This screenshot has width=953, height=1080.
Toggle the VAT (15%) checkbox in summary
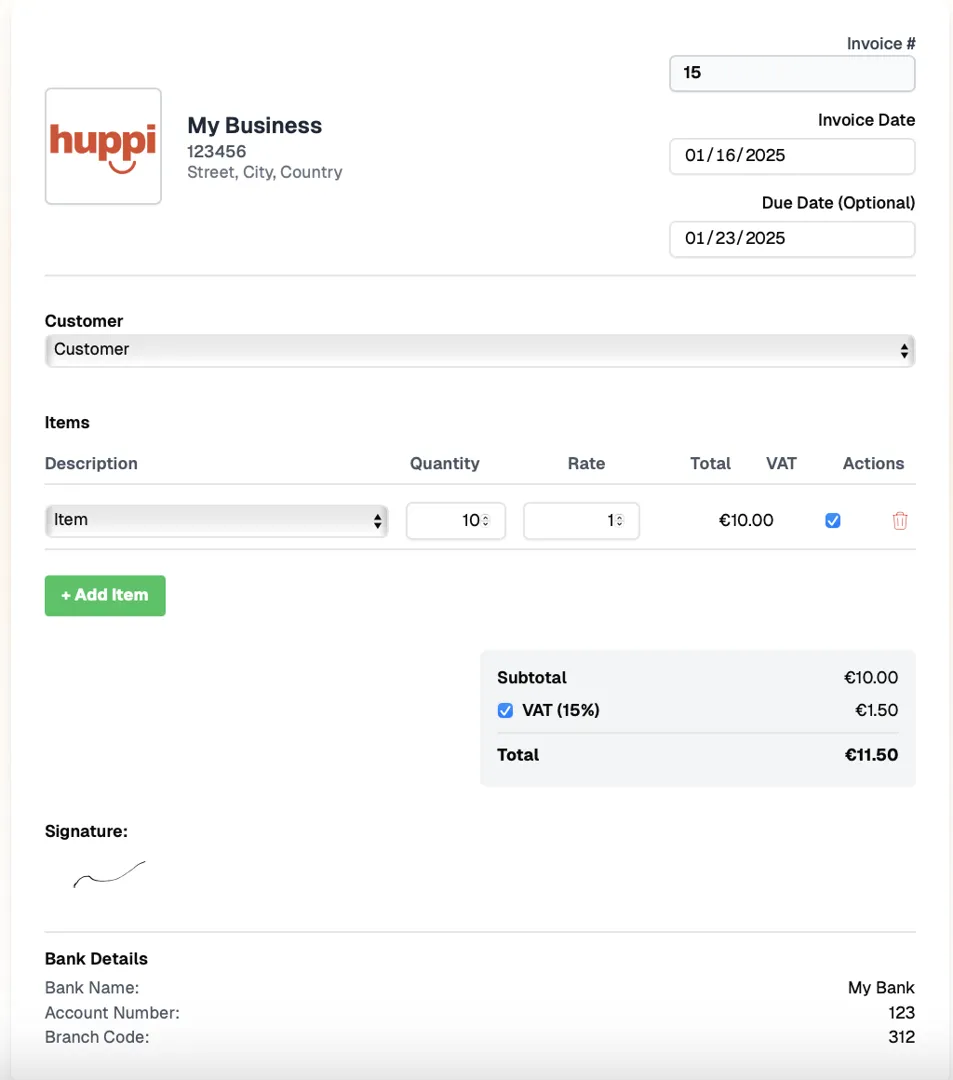[506, 711]
